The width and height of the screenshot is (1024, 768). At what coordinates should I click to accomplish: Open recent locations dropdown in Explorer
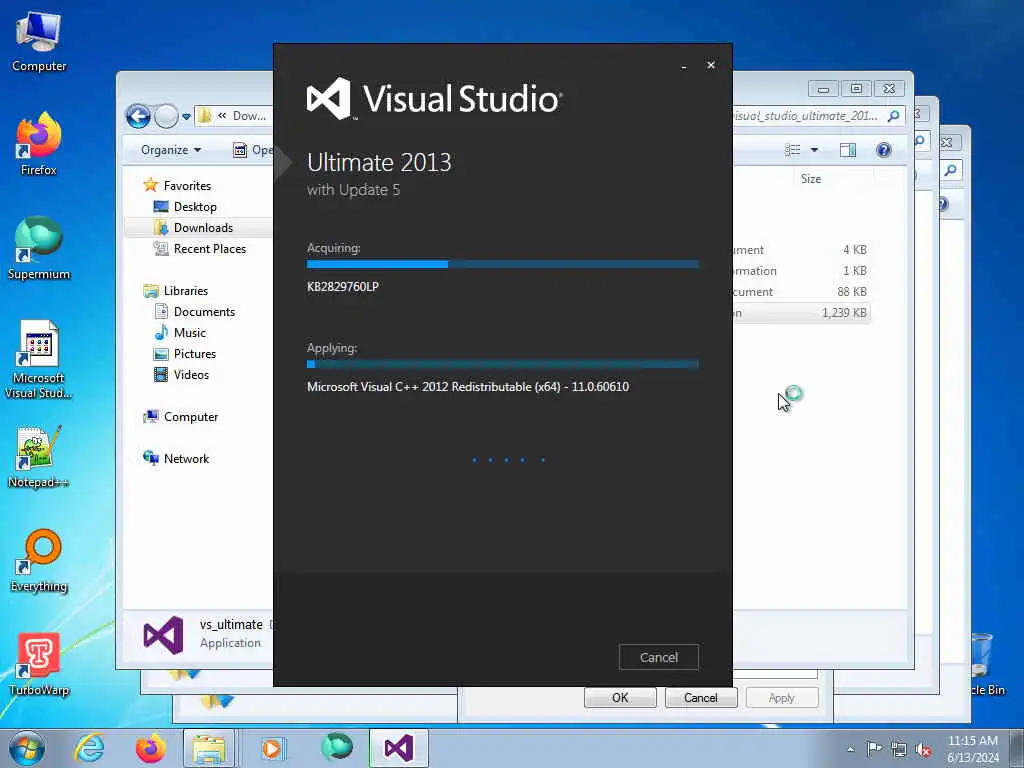point(187,117)
